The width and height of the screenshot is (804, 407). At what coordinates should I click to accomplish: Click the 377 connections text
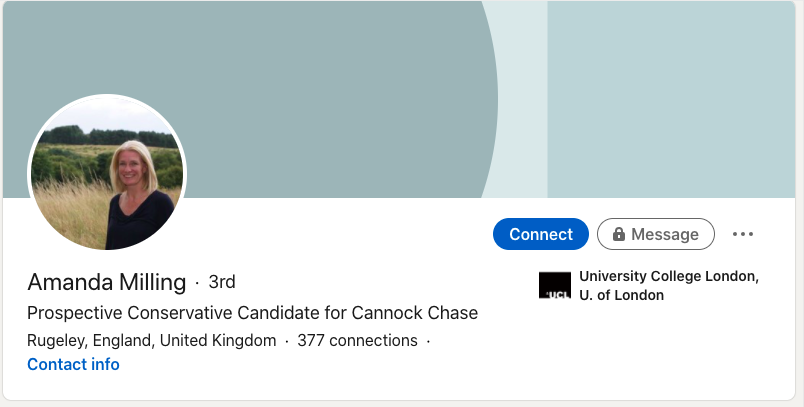point(357,340)
